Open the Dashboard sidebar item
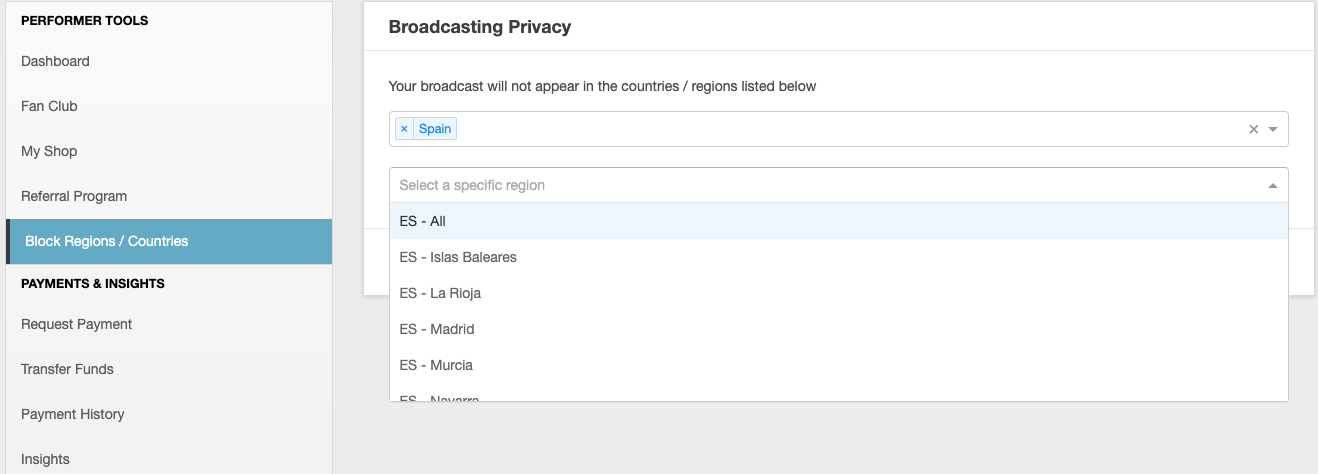The height and width of the screenshot is (474, 1318). coord(56,61)
